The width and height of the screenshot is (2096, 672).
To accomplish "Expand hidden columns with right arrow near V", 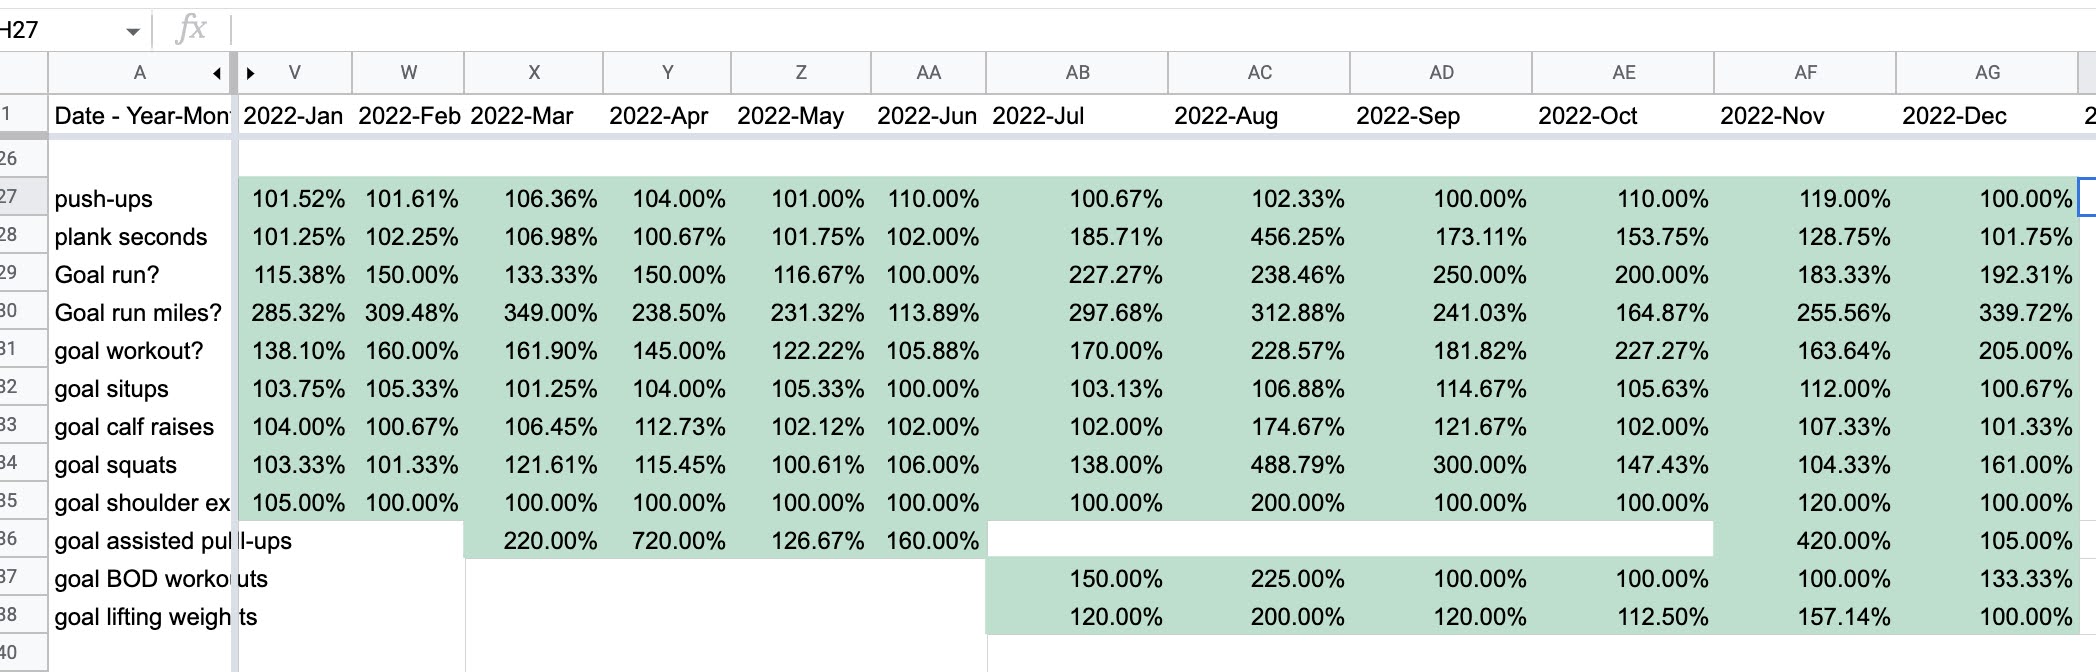I will (251, 73).
